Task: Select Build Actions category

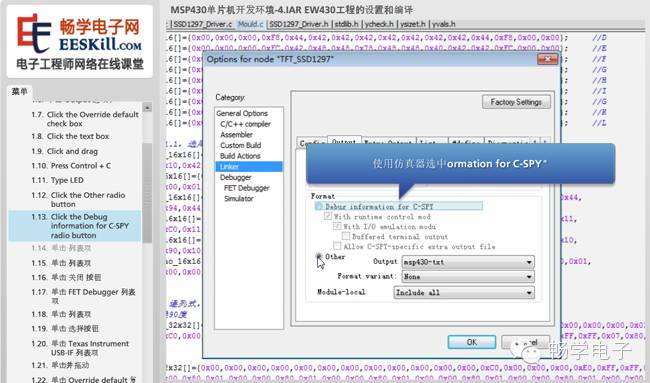Action: coord(240,156)
